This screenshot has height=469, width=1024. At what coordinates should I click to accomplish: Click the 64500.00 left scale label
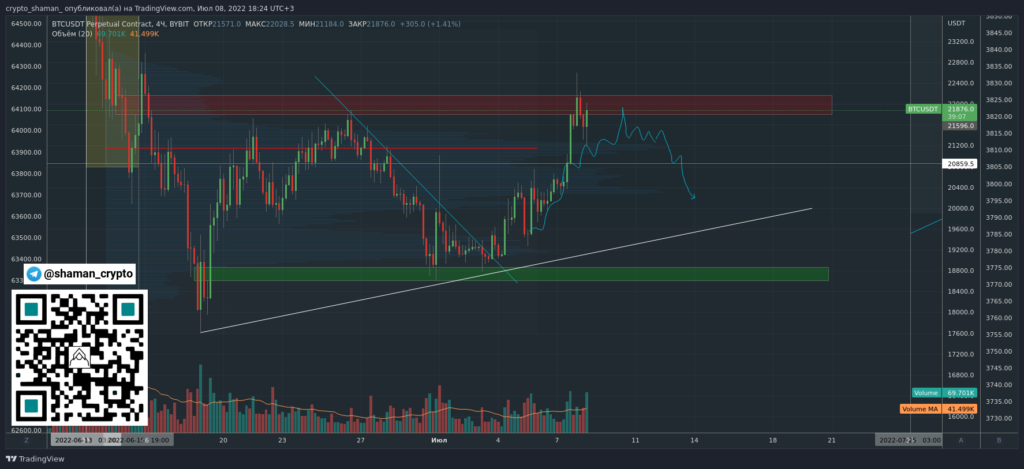coord(27,24)
